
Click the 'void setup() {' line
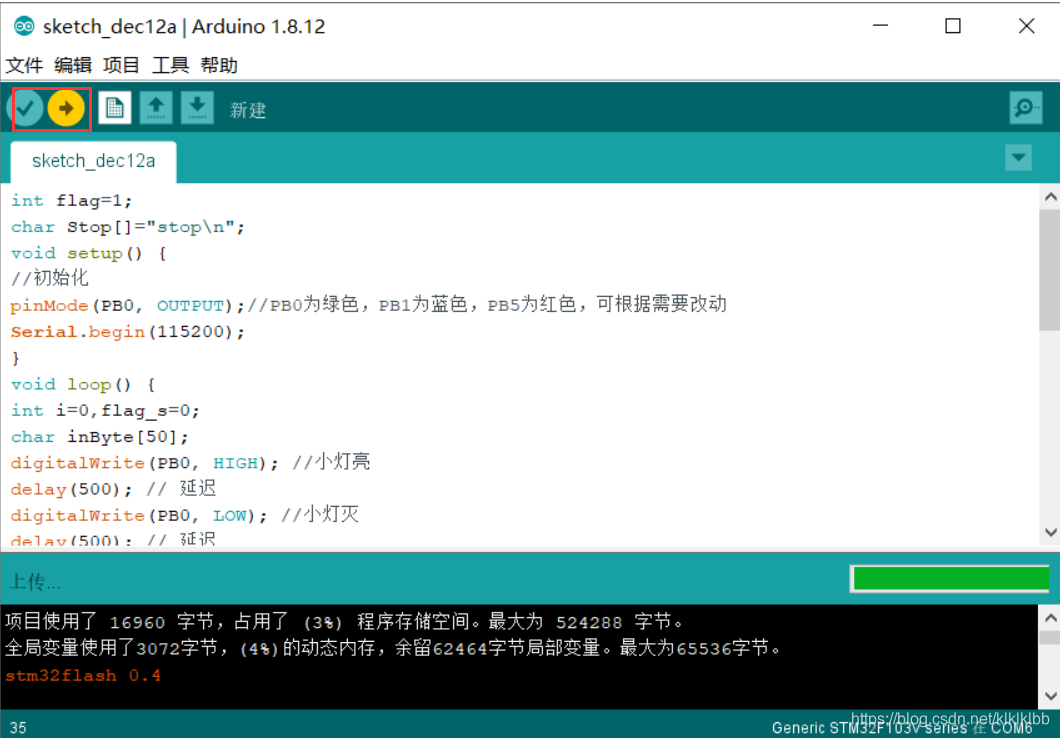click(89, 253)
